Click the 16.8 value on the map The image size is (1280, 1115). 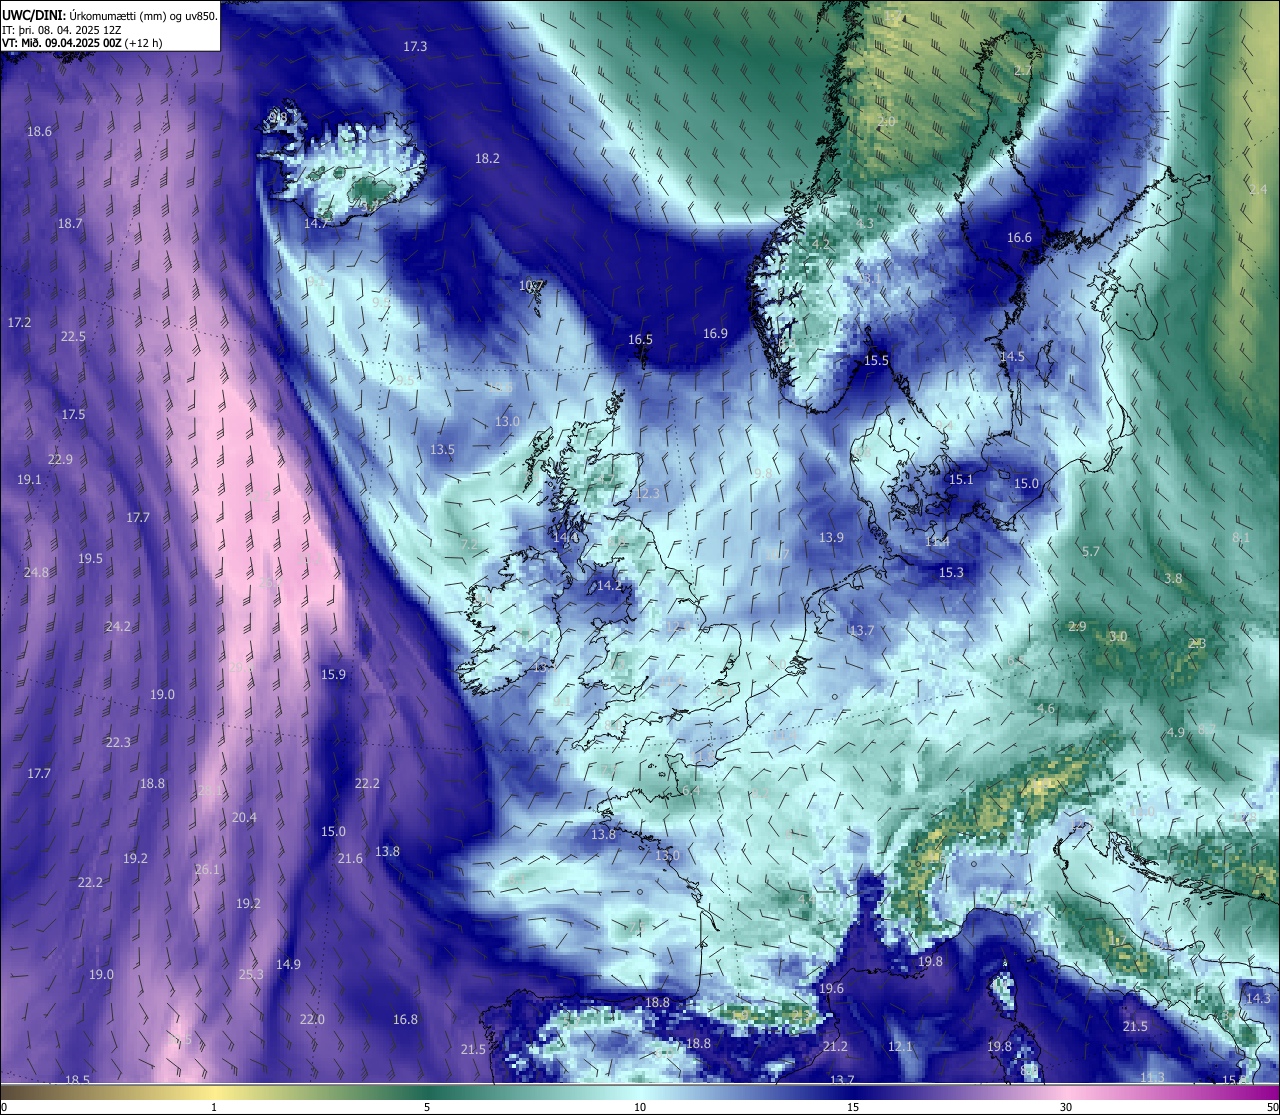point(405,1019)
